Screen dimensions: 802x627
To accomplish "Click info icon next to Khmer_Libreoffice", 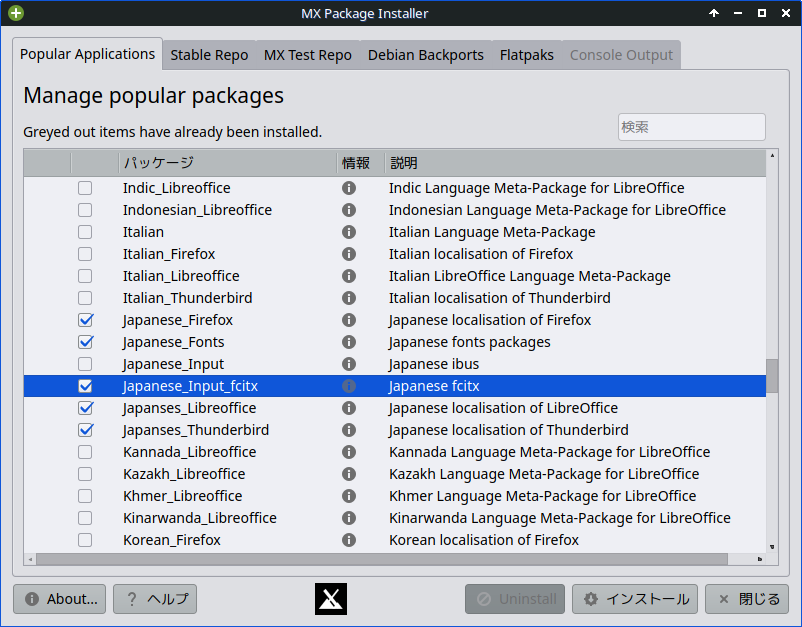I will pyautogui.click(x=349, y=496).
